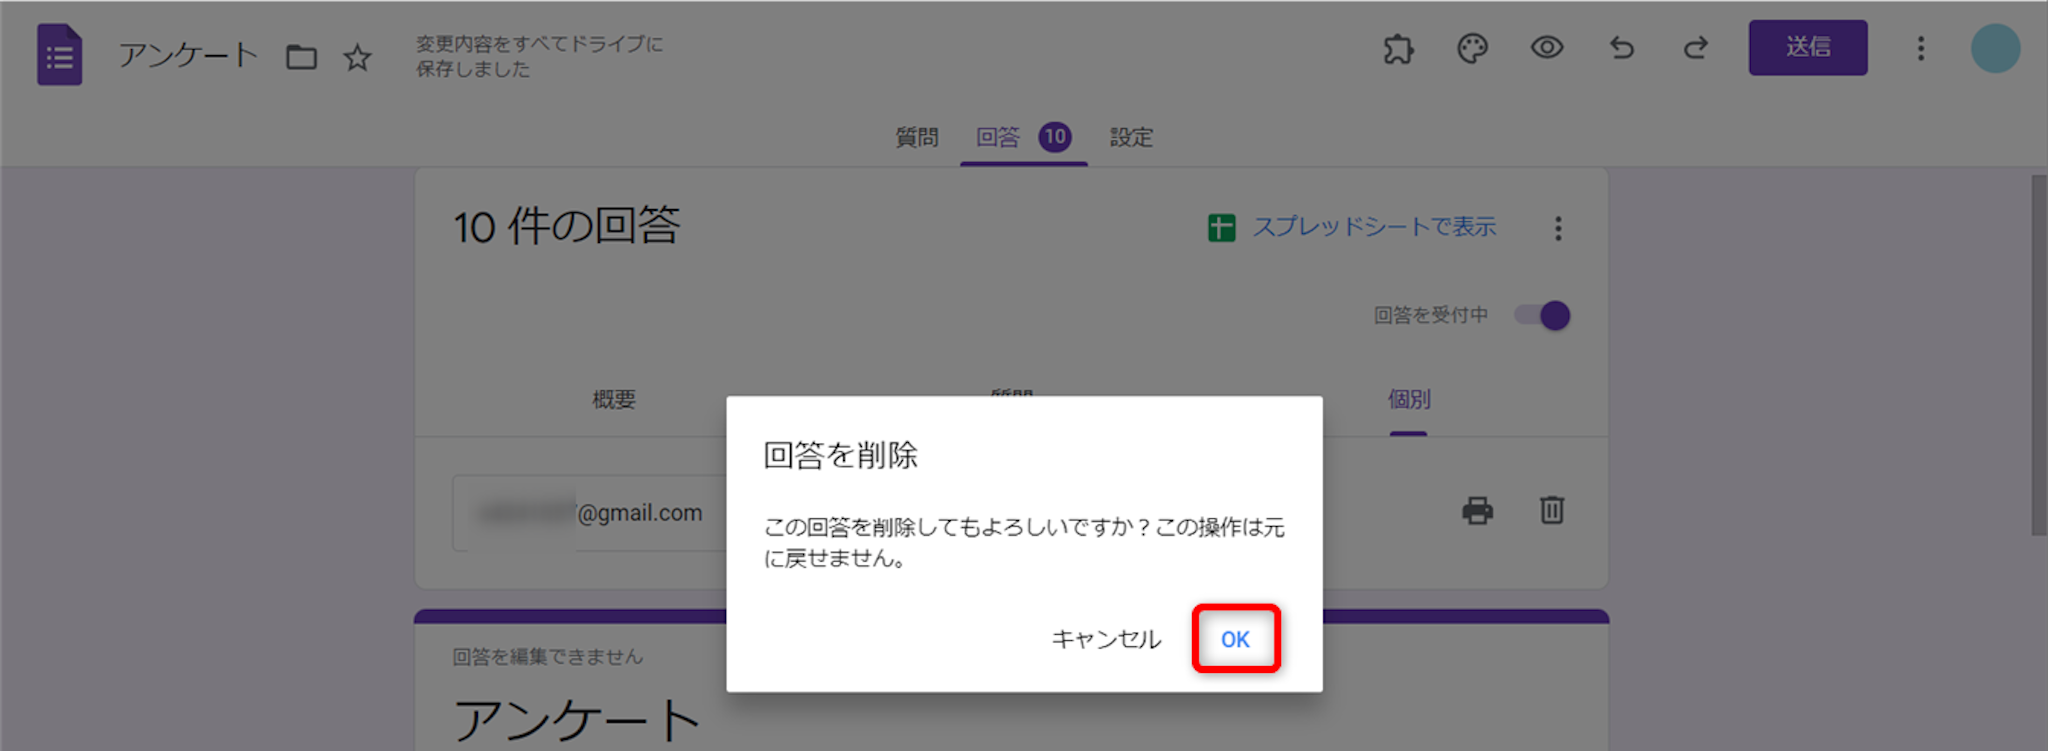Toggle the 回答を受付中 switch

pyautogui.click(x=1542, y=316)
